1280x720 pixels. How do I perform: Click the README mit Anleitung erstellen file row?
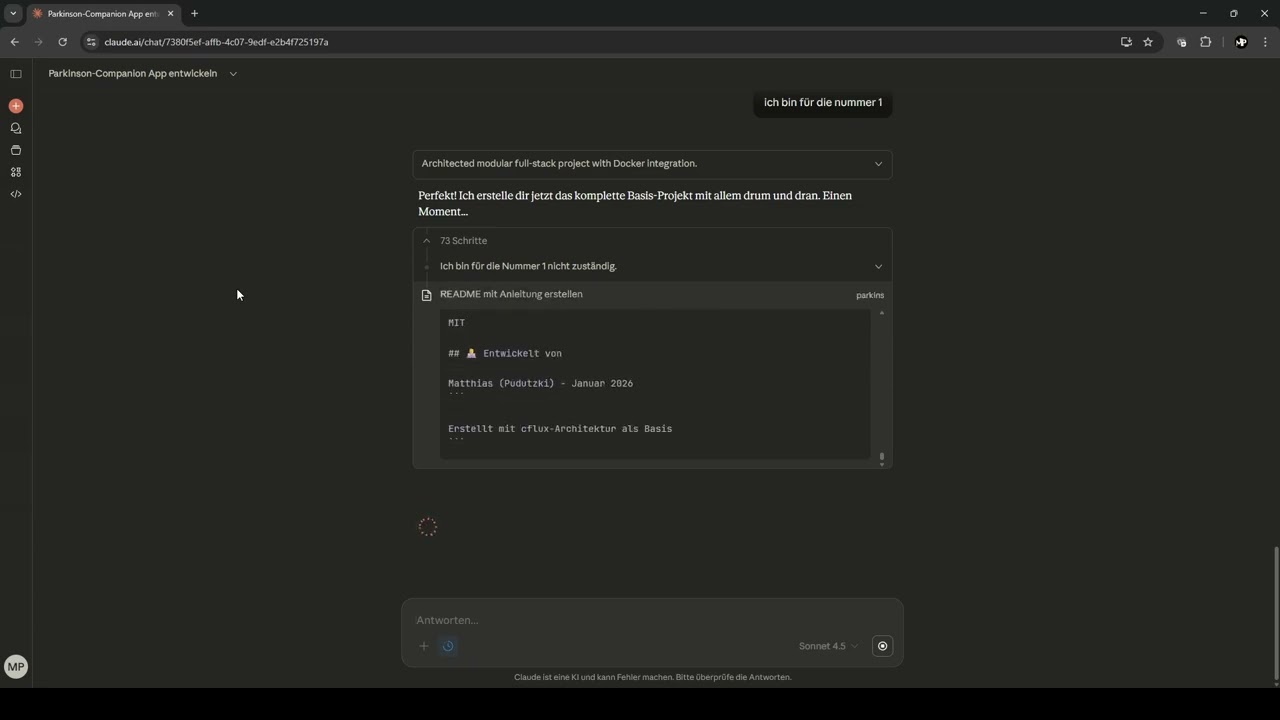click(652, 295)
